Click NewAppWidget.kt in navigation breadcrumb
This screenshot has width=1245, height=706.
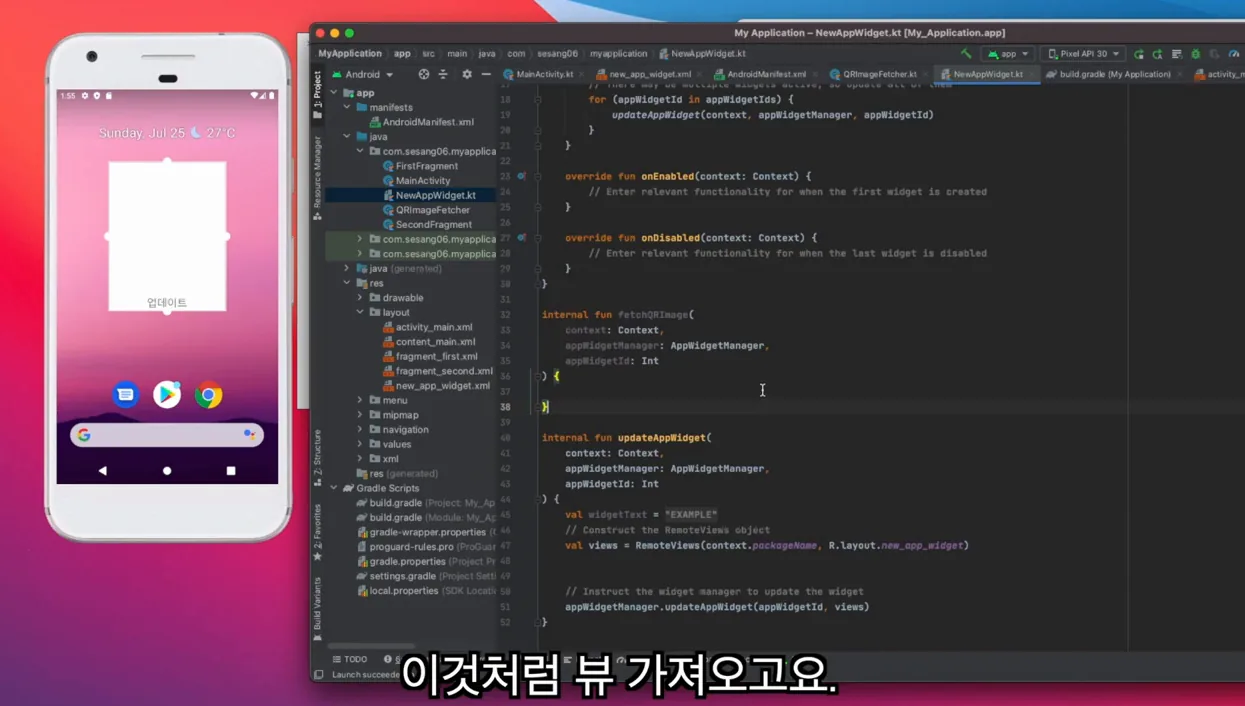(702, 54)
